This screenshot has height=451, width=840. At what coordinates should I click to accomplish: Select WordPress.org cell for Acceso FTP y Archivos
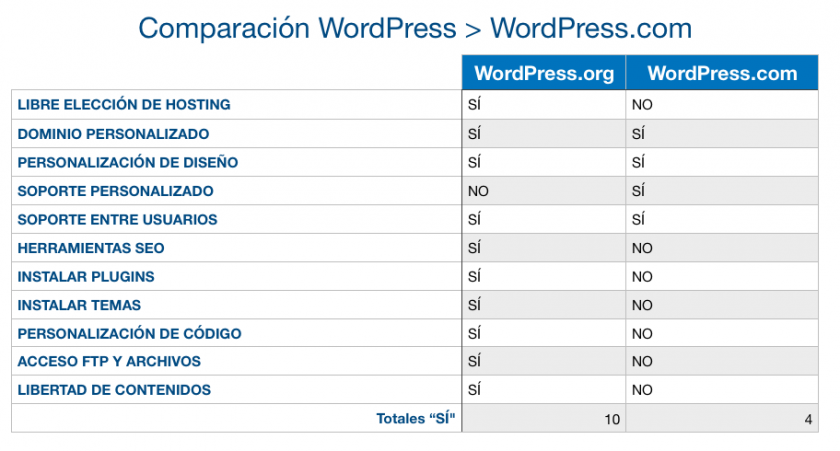click(544, 361)
